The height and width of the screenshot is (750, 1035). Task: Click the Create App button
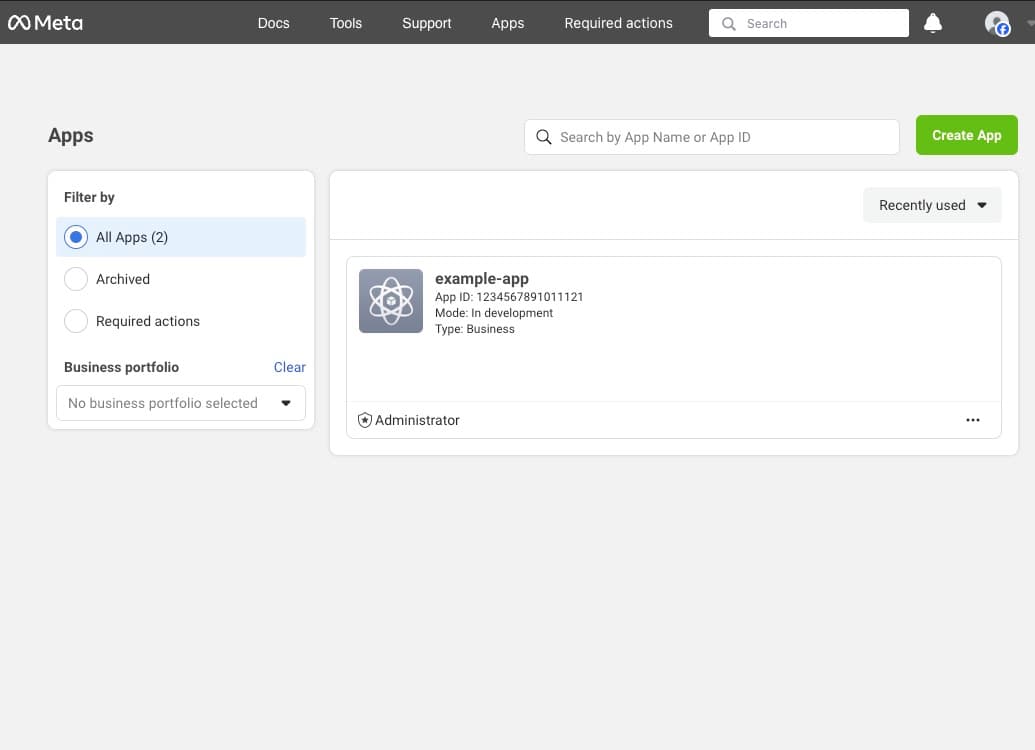pyautogui.click(x=966, y=135)
